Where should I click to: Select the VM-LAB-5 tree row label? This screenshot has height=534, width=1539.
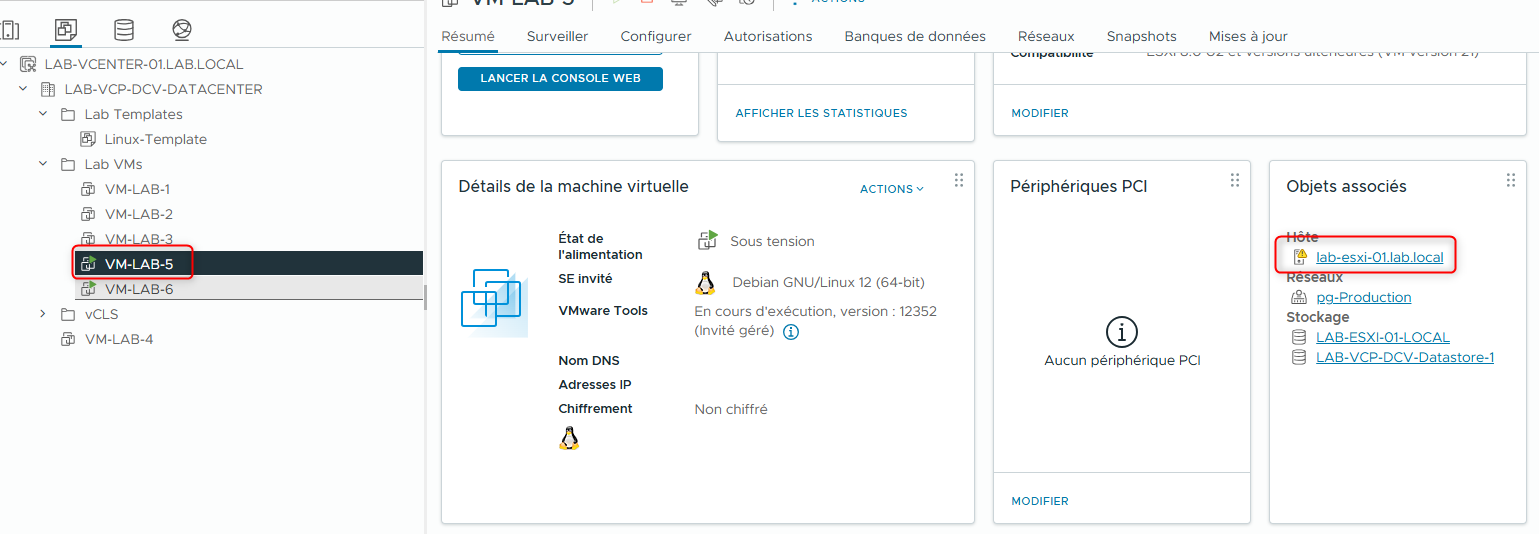pos(139,264)
